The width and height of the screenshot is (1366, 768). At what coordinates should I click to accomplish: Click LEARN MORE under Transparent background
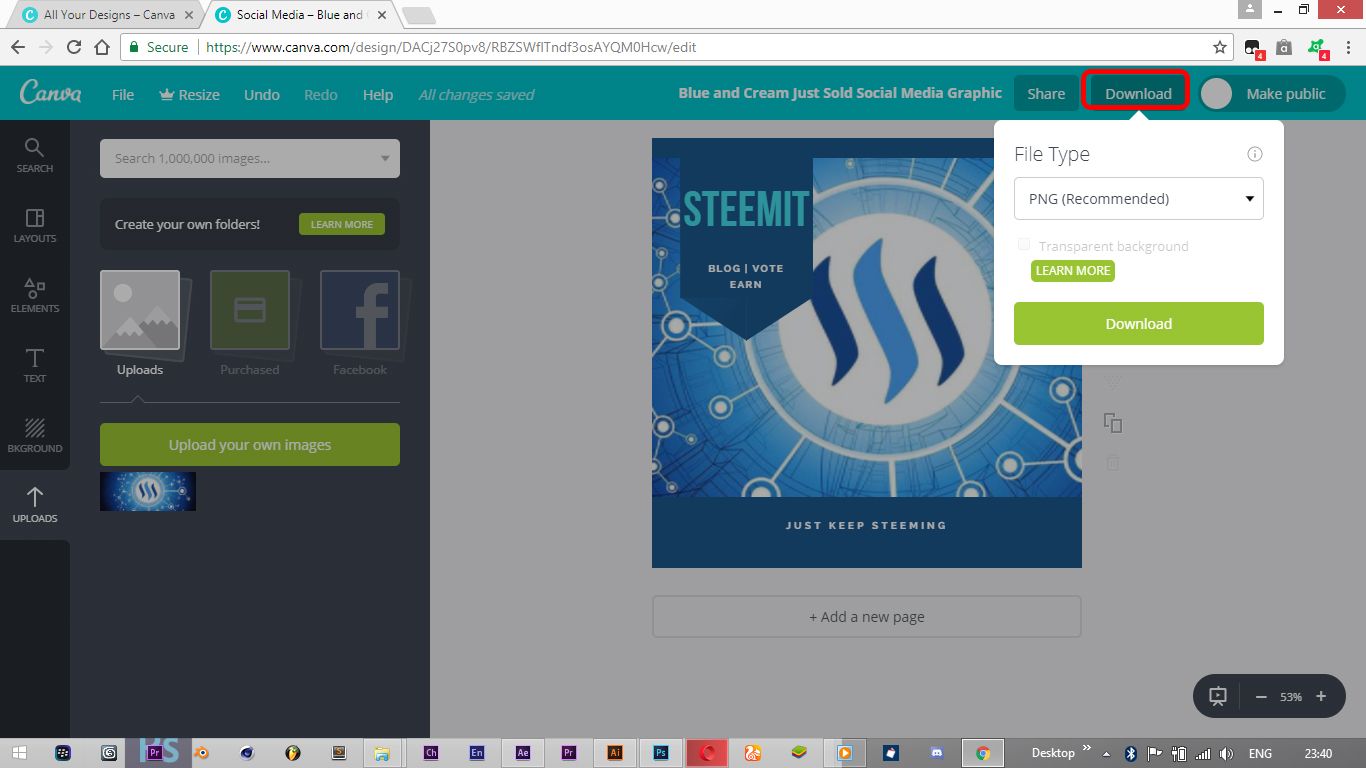click(1073, 270)
